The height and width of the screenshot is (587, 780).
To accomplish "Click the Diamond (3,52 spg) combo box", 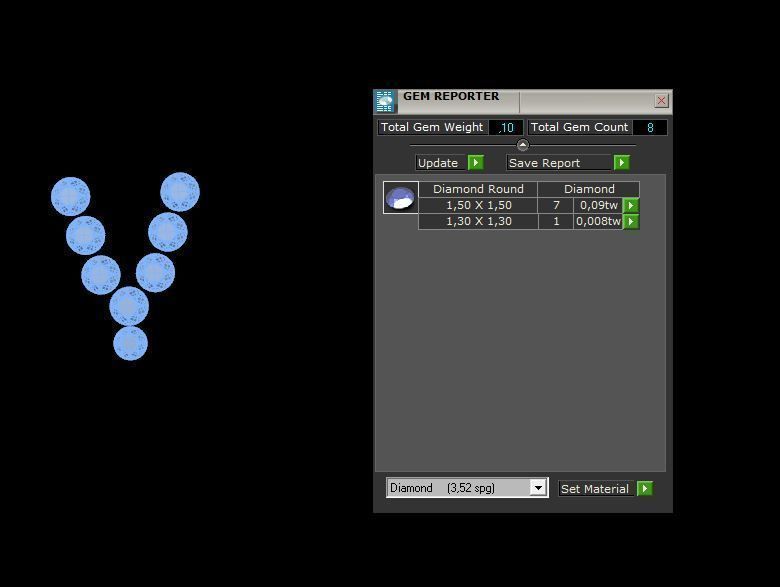I will coord(467,488).
